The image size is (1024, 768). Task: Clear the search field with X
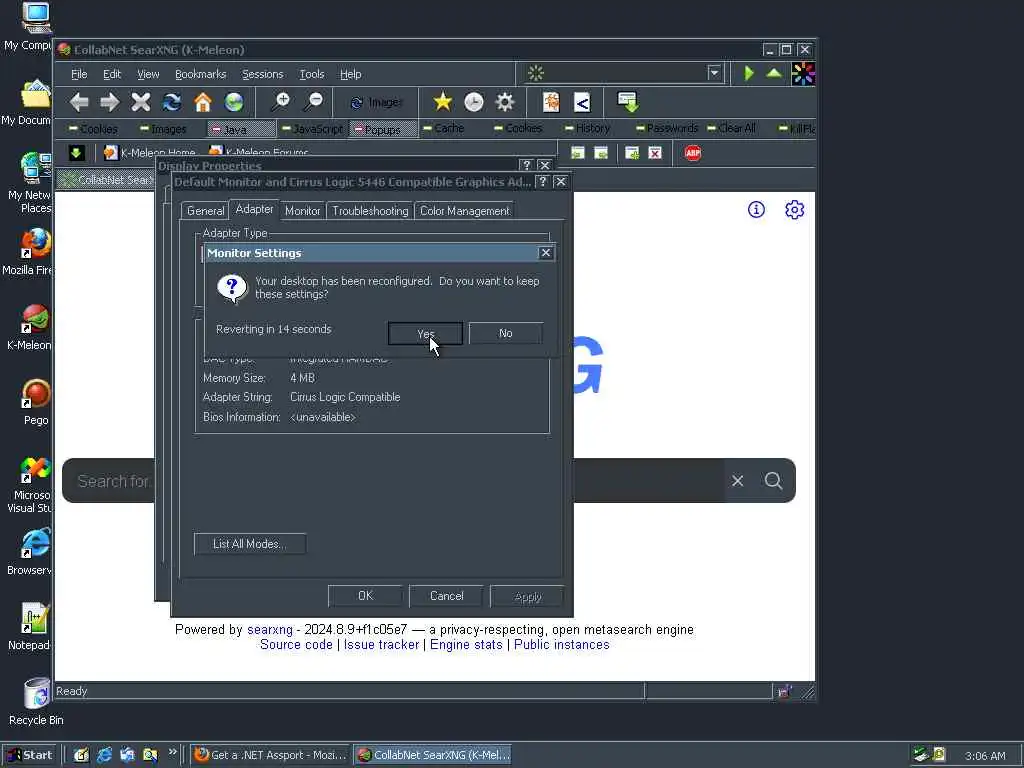coord(738,481)
